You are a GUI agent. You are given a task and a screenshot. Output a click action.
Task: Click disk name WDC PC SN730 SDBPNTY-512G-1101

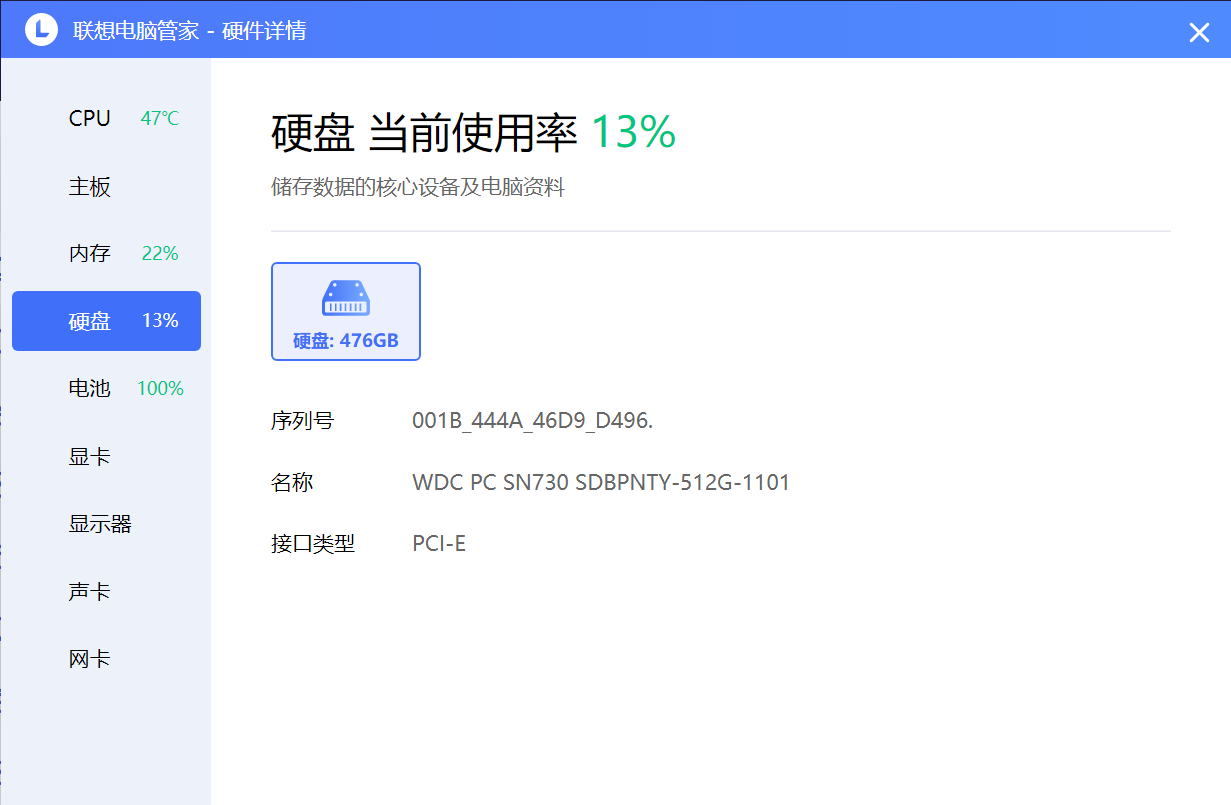(x=601, y=483)
